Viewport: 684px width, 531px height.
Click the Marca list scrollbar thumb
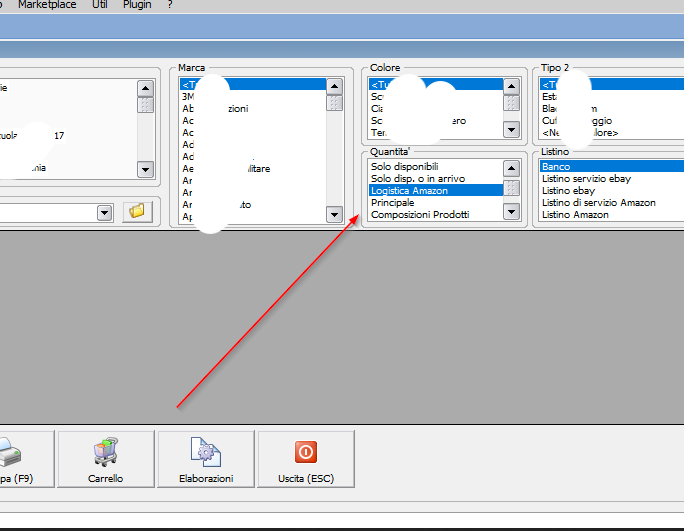[335, 103]
